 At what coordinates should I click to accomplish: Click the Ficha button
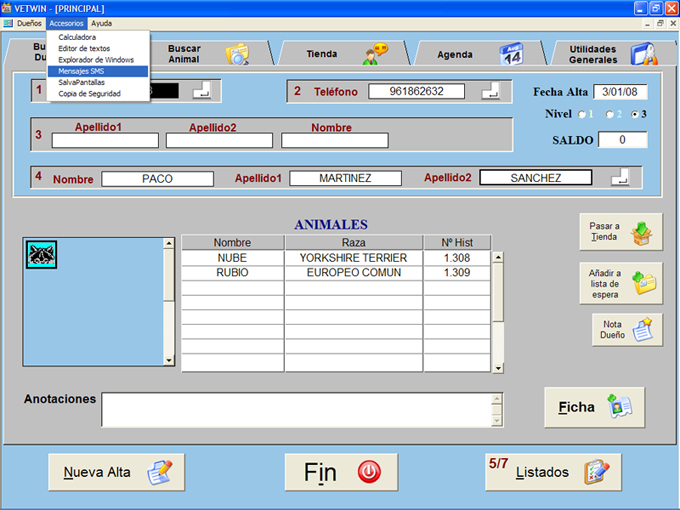tap(595, 407)
